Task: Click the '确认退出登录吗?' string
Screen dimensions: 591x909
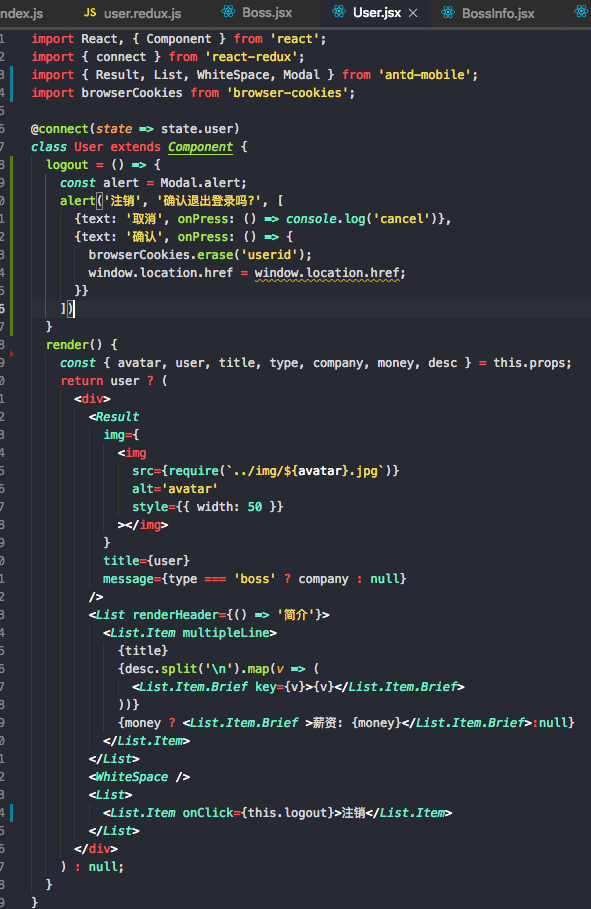Action: click(x=209, y=201)
